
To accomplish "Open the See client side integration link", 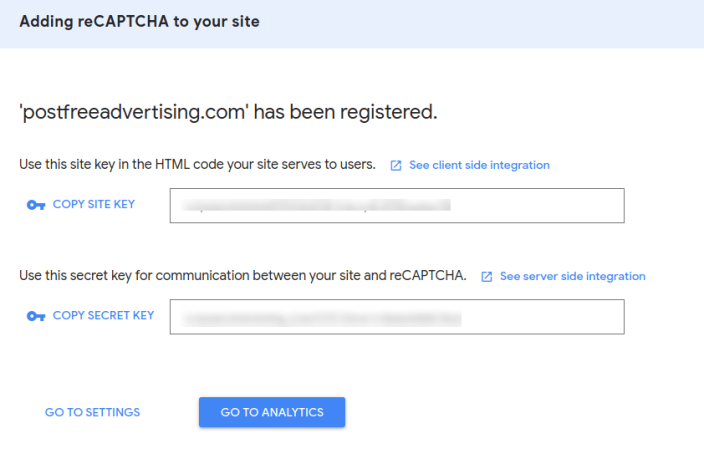I will click(479, 165).
